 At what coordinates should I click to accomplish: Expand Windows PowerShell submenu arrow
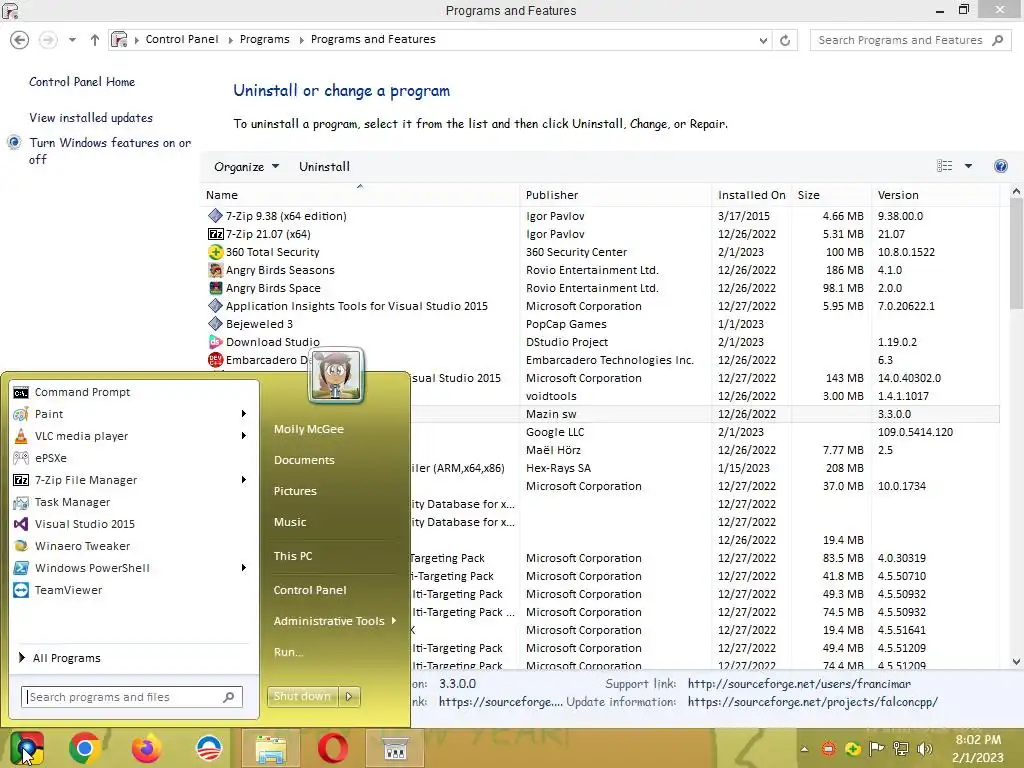pos(244,568)
